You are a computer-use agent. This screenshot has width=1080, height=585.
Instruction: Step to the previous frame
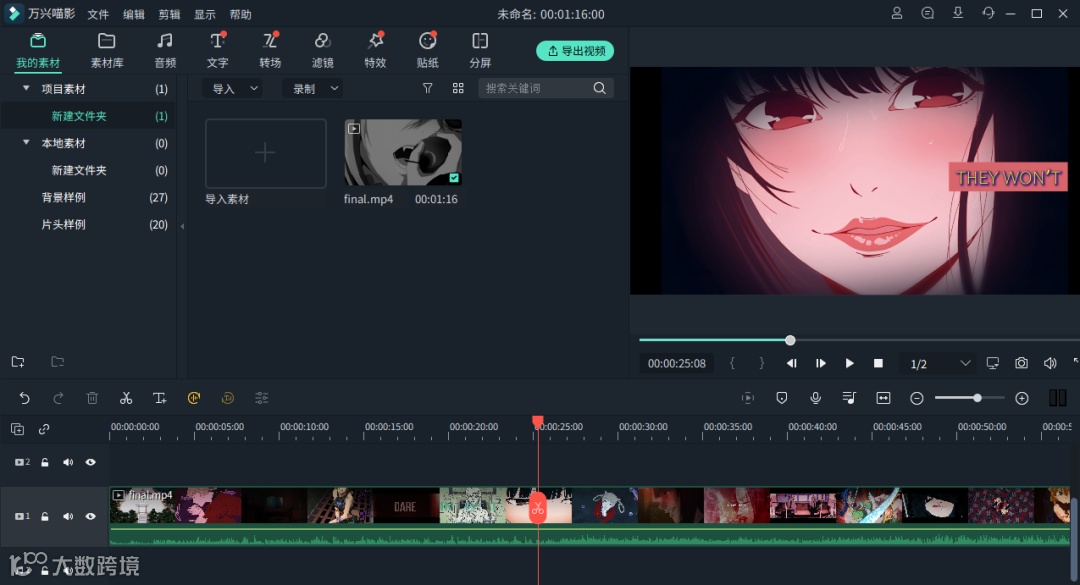[791, 363]
